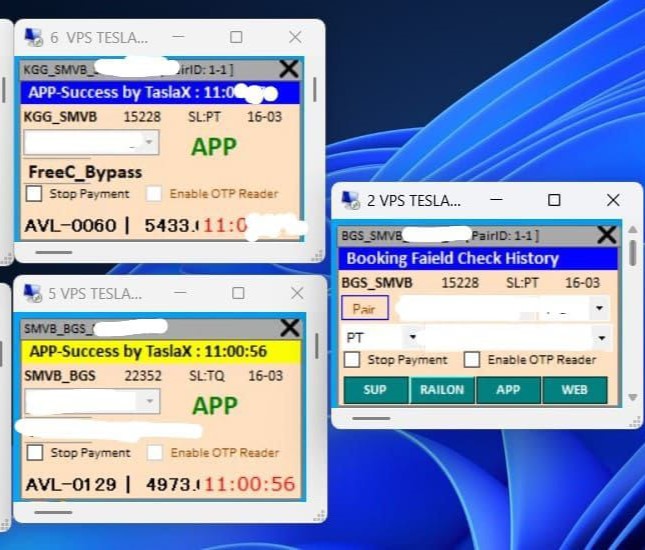
Task: Tick Stop Payment checkbox in BGS_SMVB panel
Action: tap(352, 360)
